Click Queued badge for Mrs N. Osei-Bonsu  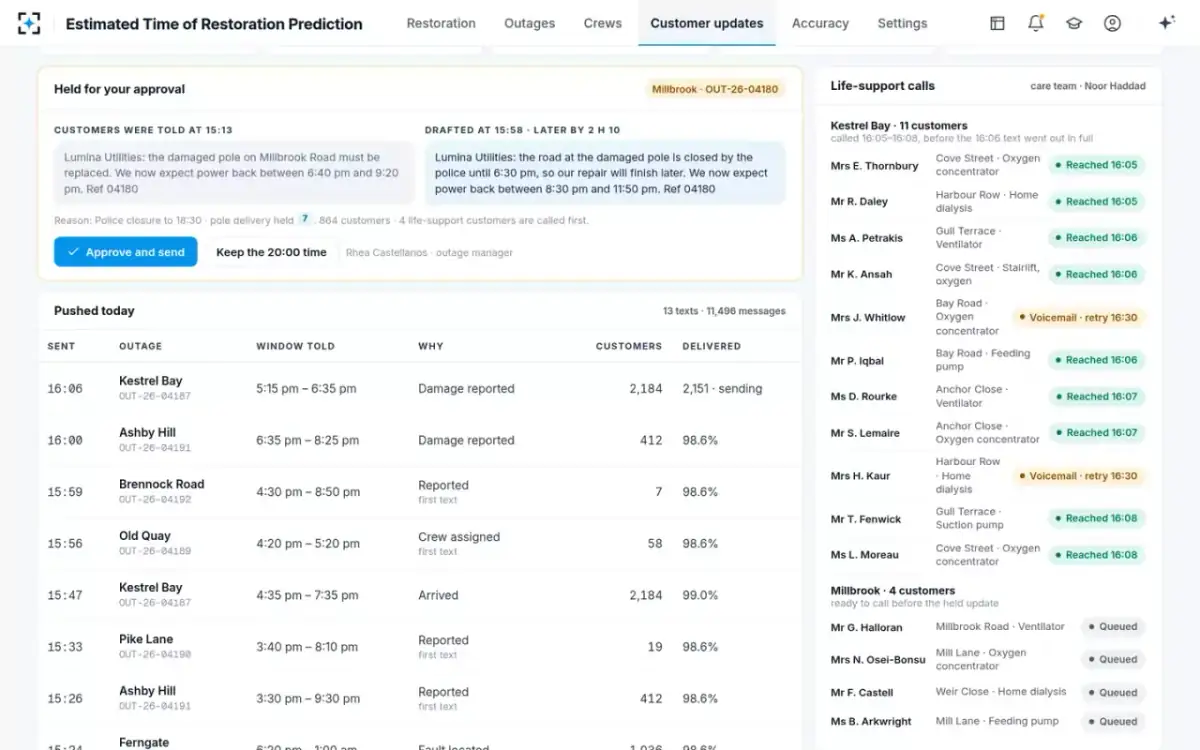coord(1112,660)
